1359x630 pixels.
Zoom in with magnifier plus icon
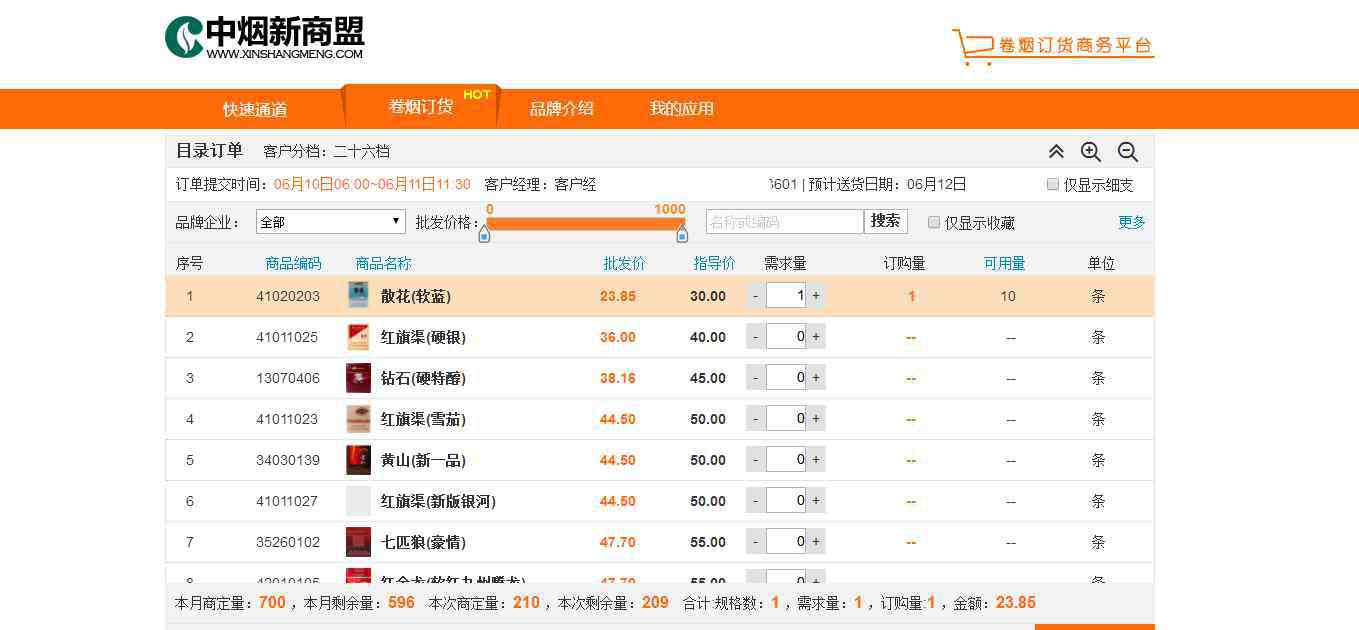pos(1091,152)
